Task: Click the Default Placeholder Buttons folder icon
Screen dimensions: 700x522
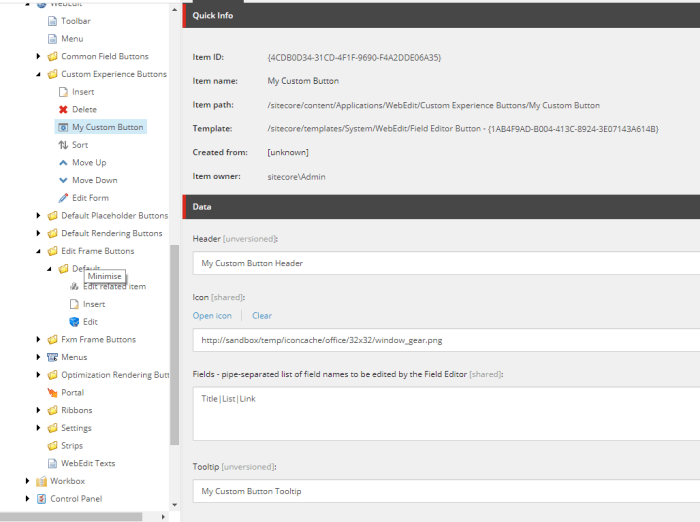Action: (52, 216)
